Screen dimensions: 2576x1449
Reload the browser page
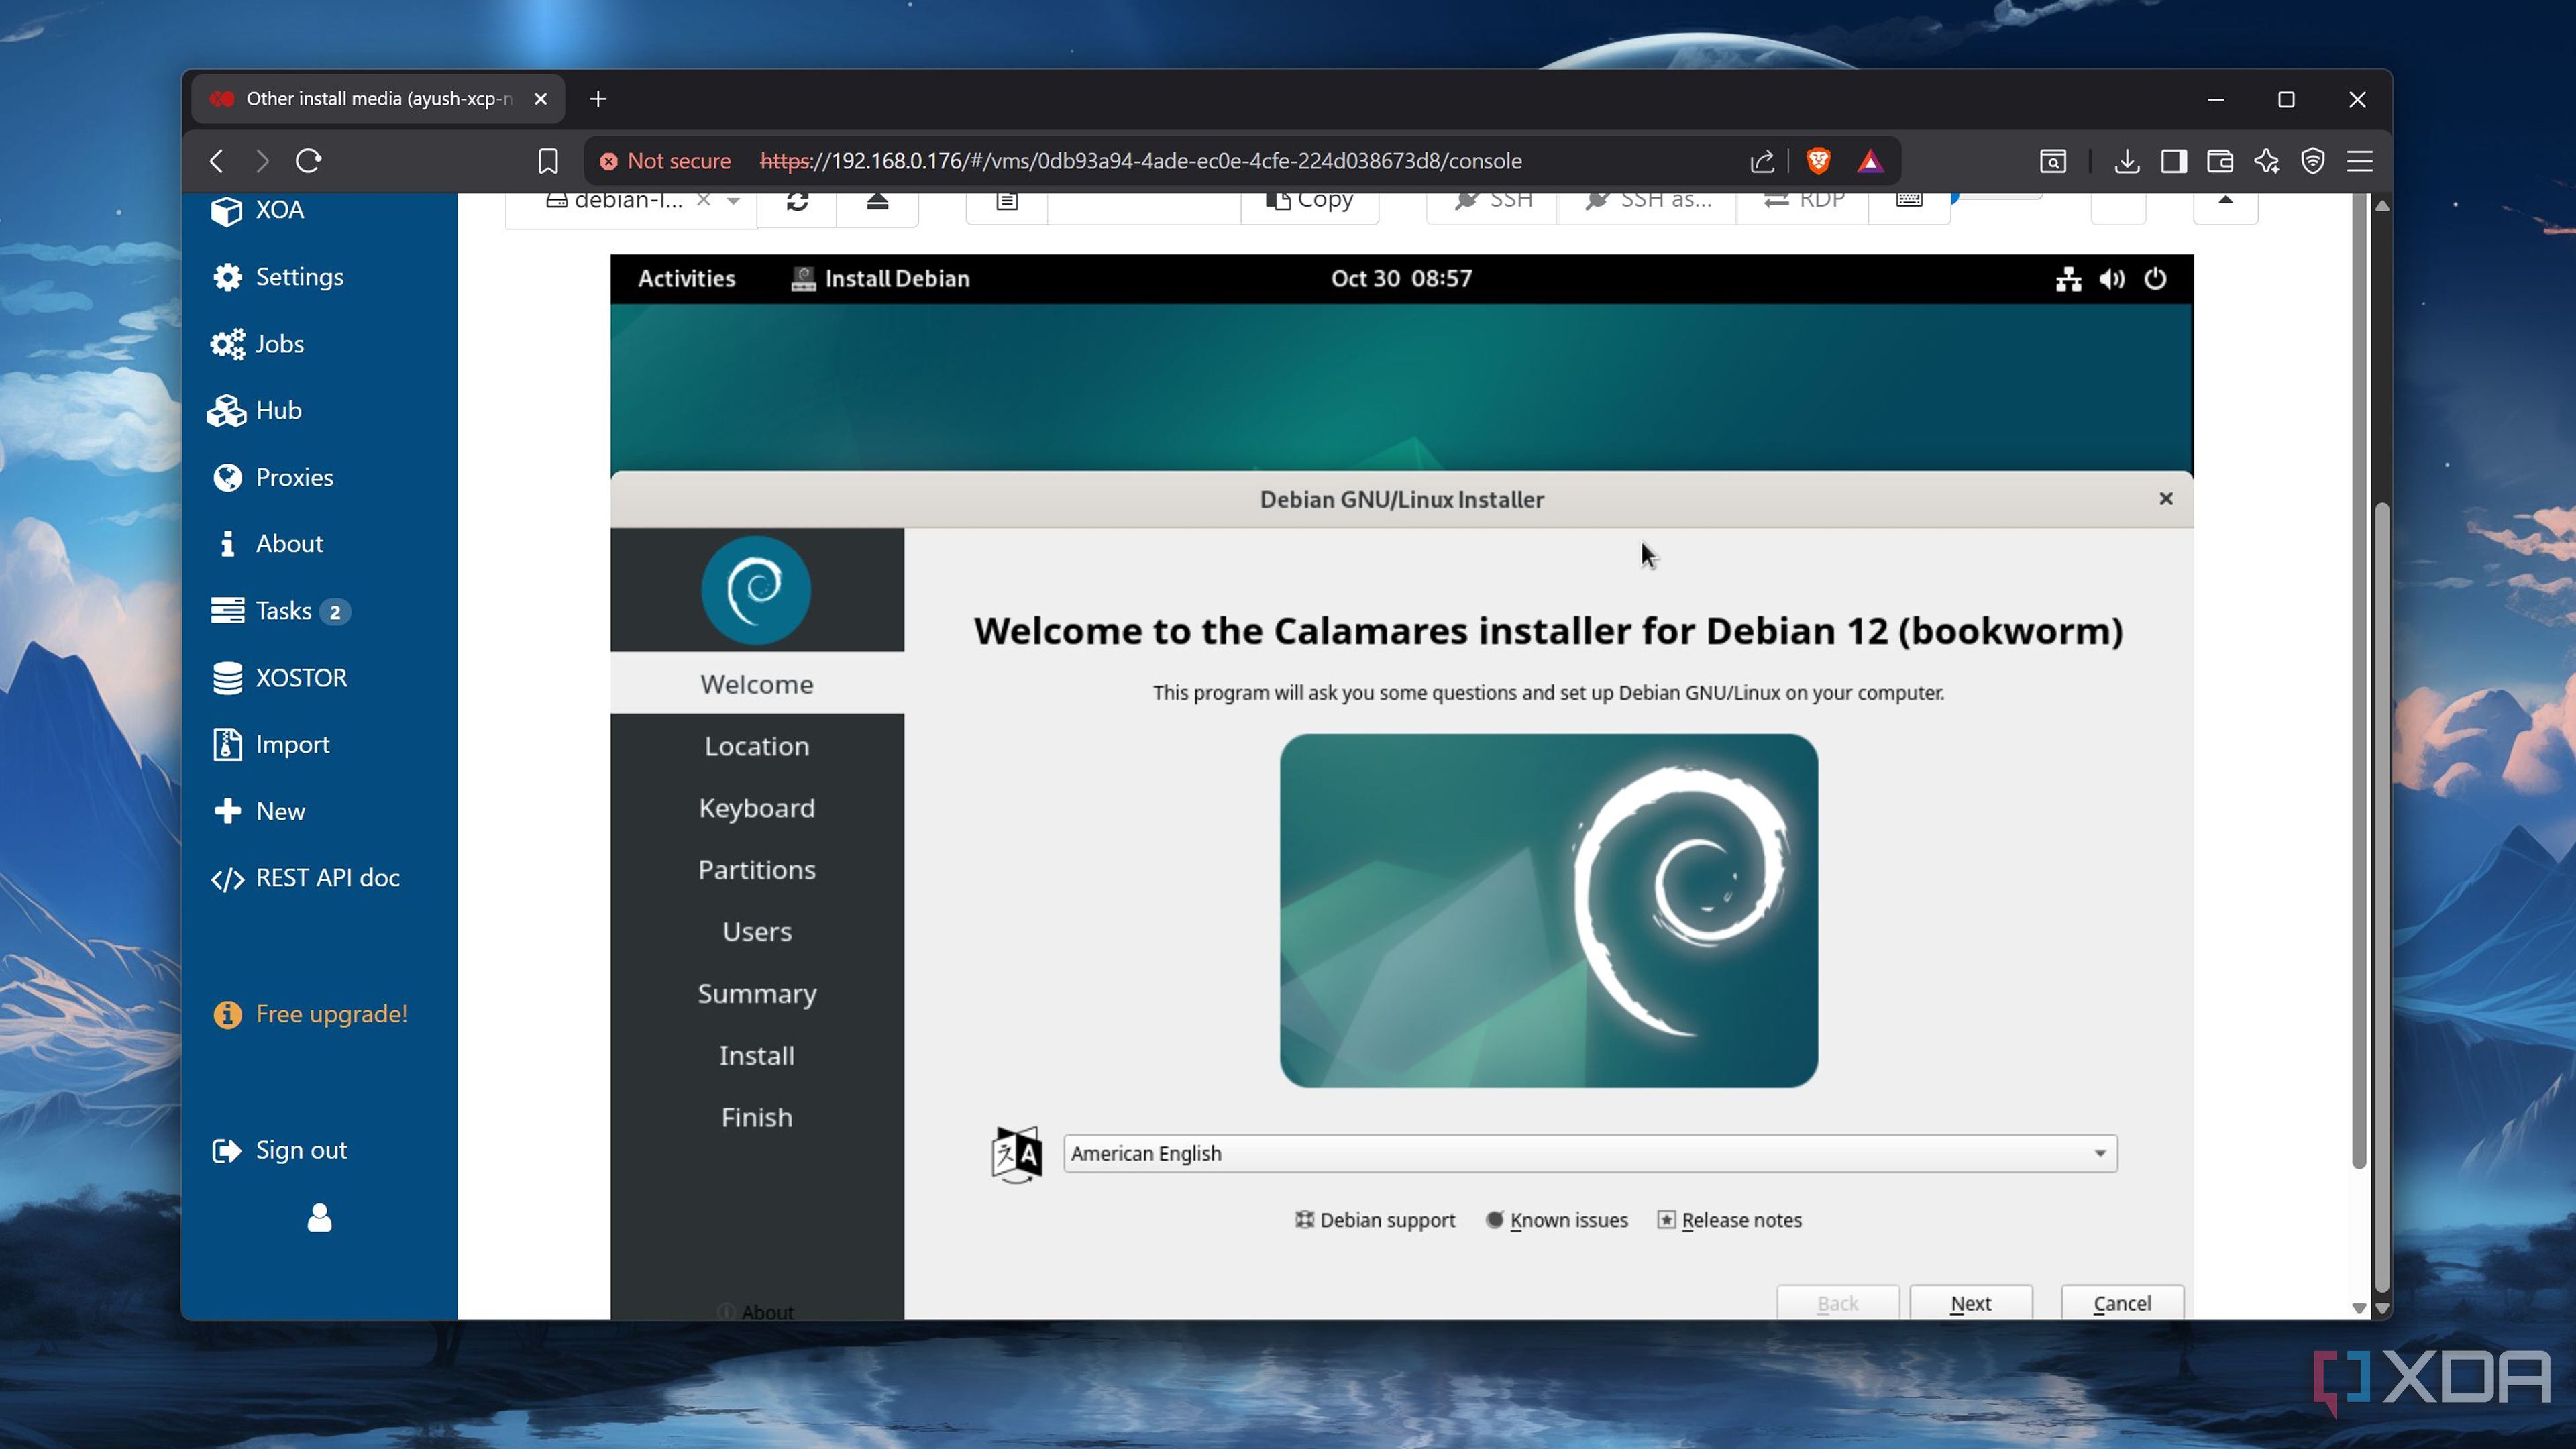pyautogui.click(x=308, y=161)
